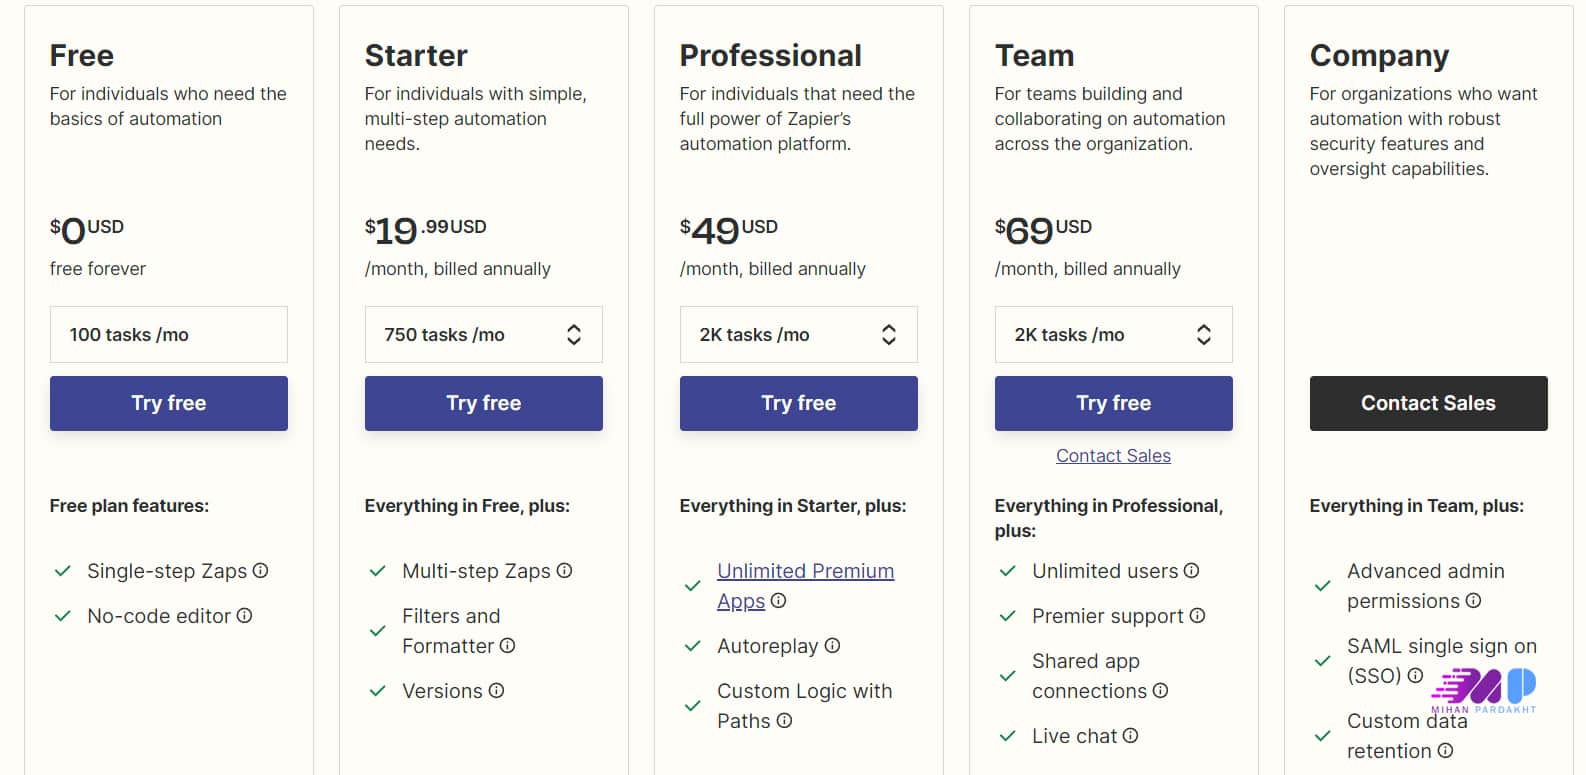Click info icon next to No-code editor
Viewport: 1586px width, 775px height.
coord(245,616)
